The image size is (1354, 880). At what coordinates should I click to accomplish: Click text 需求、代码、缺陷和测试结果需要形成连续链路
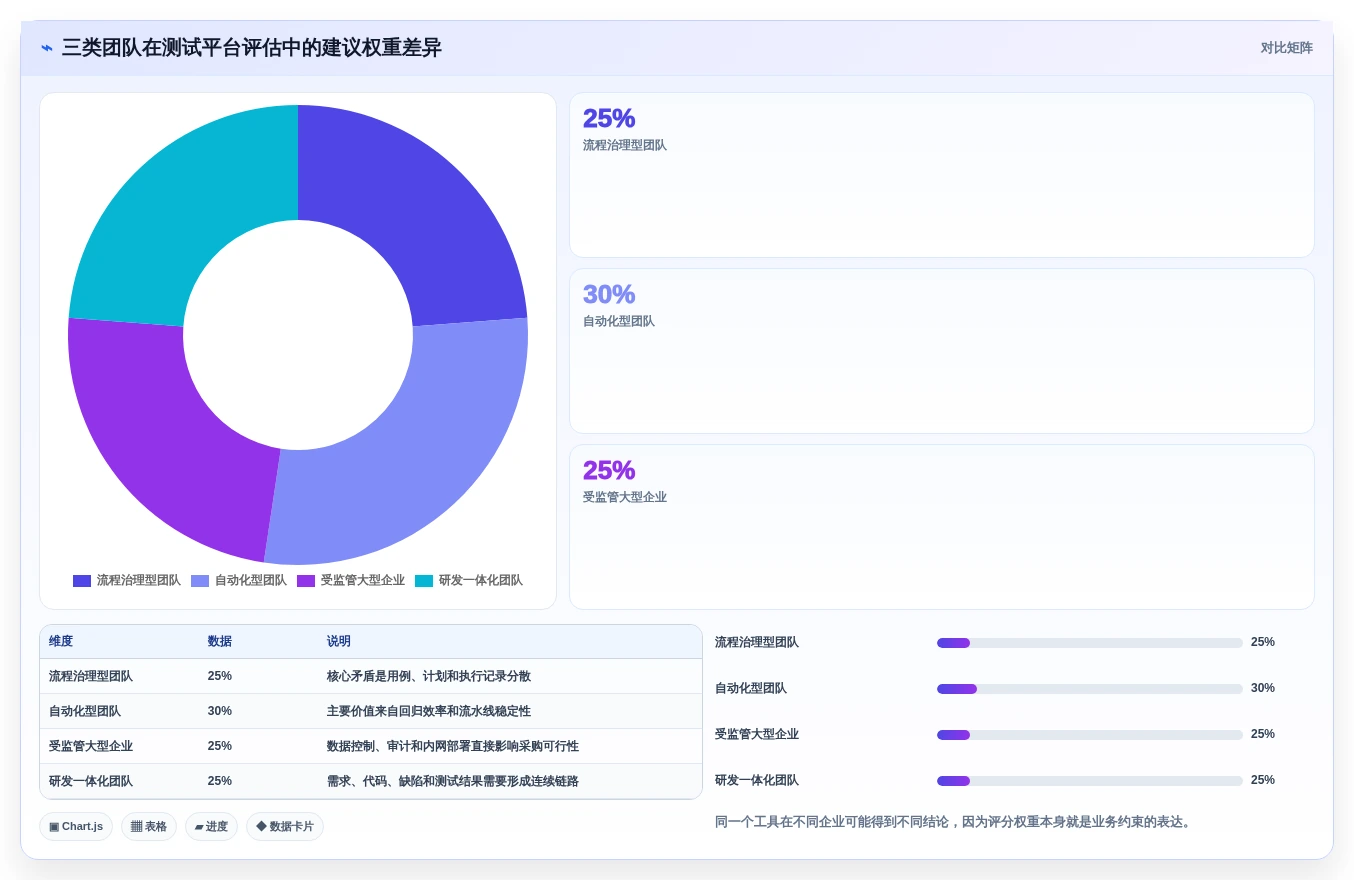pos(453,781)
